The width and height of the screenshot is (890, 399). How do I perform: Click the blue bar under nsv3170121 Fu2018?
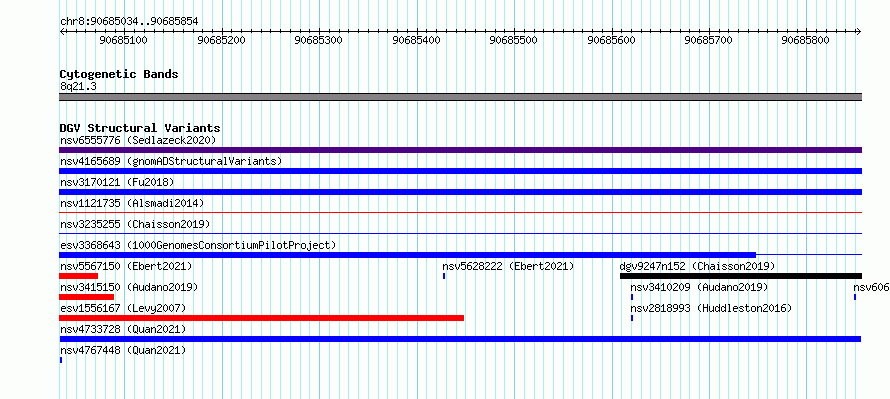click(x=460, y=192)
